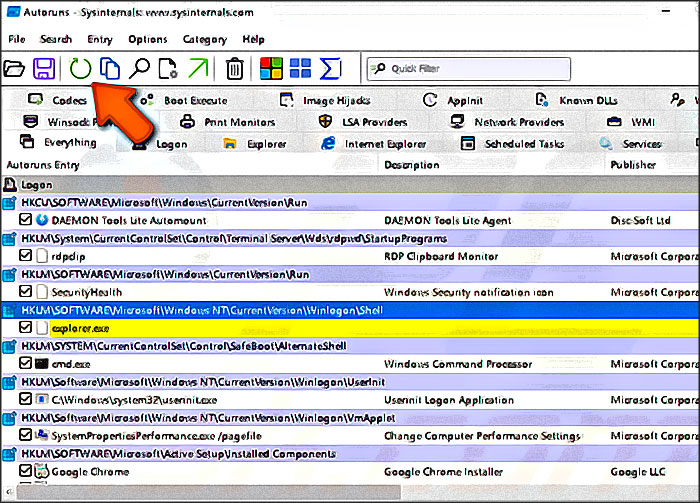Jump to entry with the green arrow icon
700x503 pixels.
[x=198, y=69]
